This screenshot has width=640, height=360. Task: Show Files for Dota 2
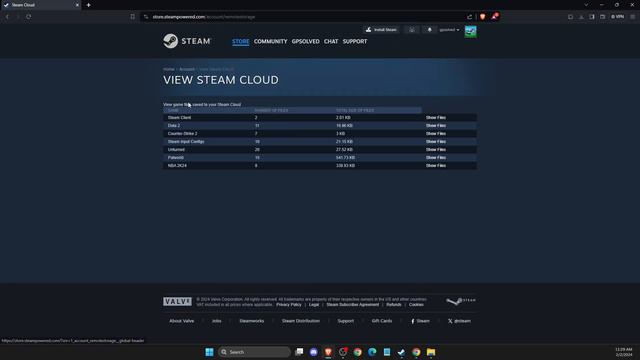pyautogui.click(x=436, y=126)
